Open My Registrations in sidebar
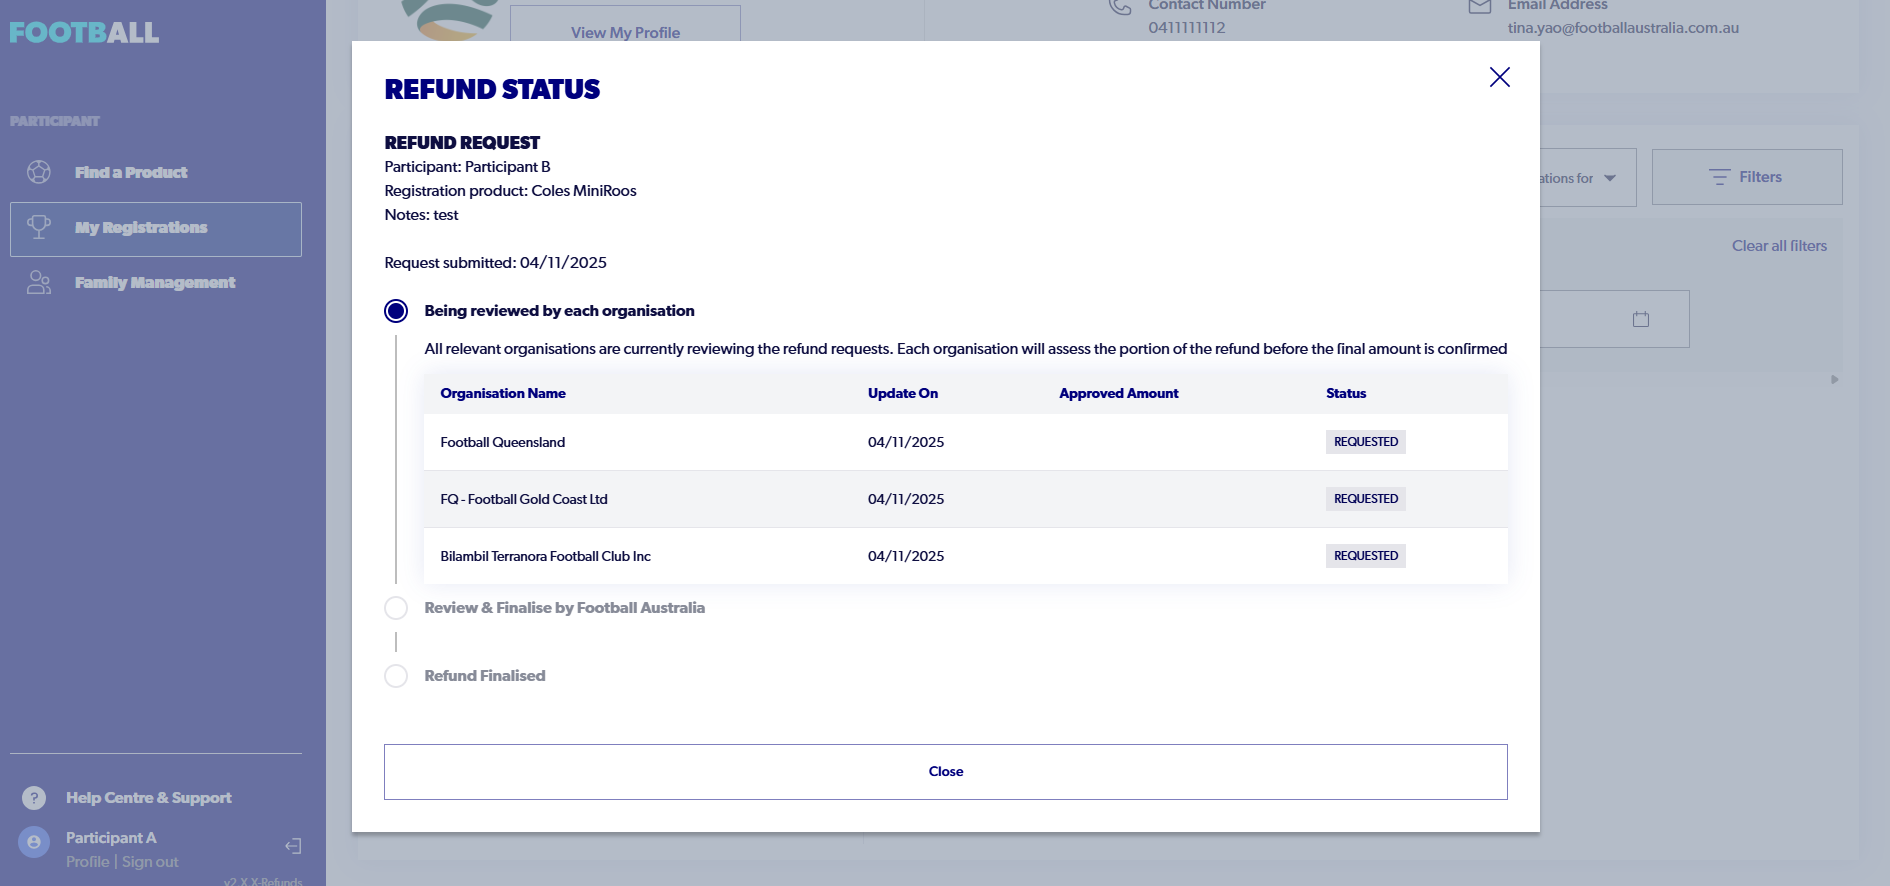 pyautogui.click(x=156, y=229)
